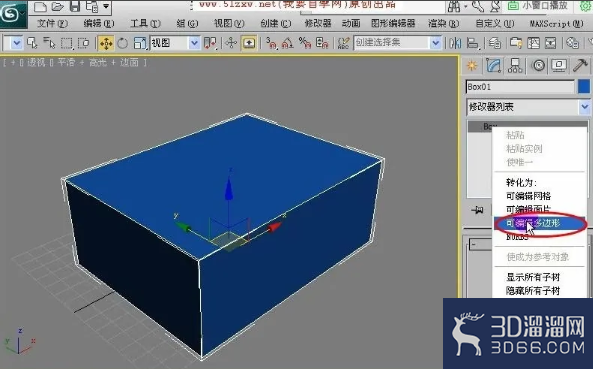Open the 图形编辑器 menu

pyautogui.click(x=393, y=23)
